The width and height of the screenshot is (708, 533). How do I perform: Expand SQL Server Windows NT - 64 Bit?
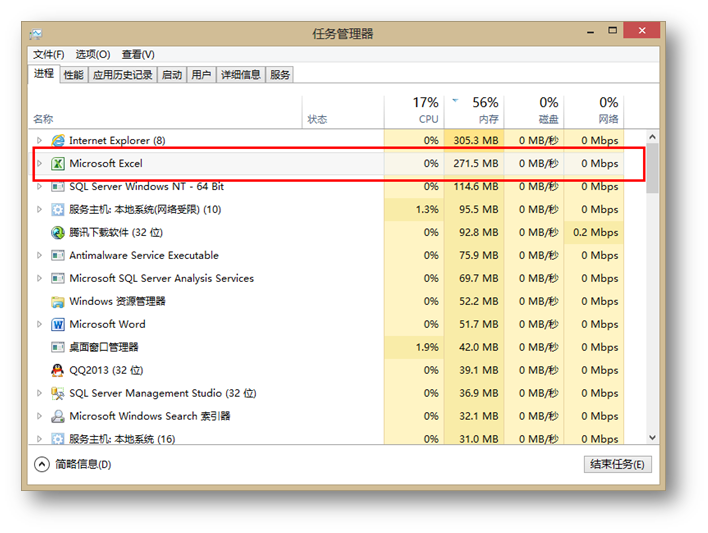(39, 187)
